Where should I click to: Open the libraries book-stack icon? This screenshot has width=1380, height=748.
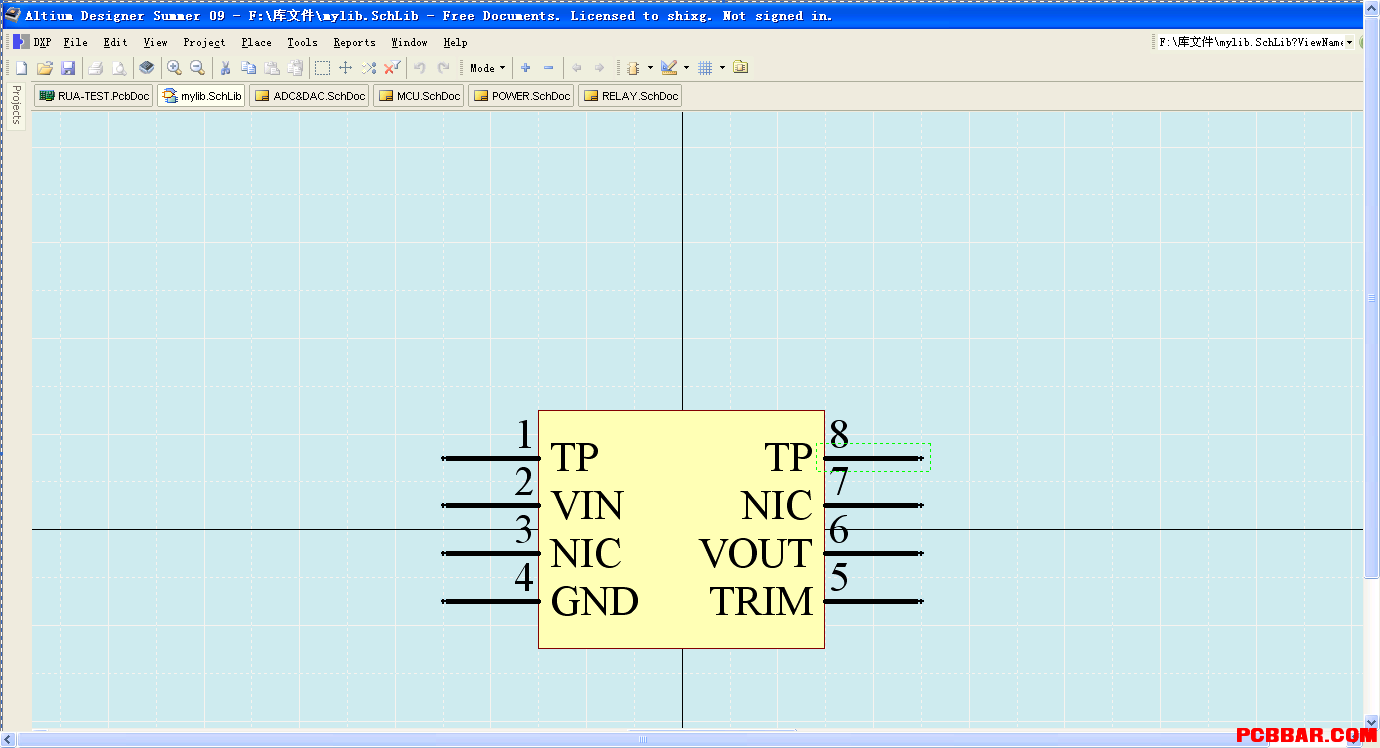coord(147,68)
